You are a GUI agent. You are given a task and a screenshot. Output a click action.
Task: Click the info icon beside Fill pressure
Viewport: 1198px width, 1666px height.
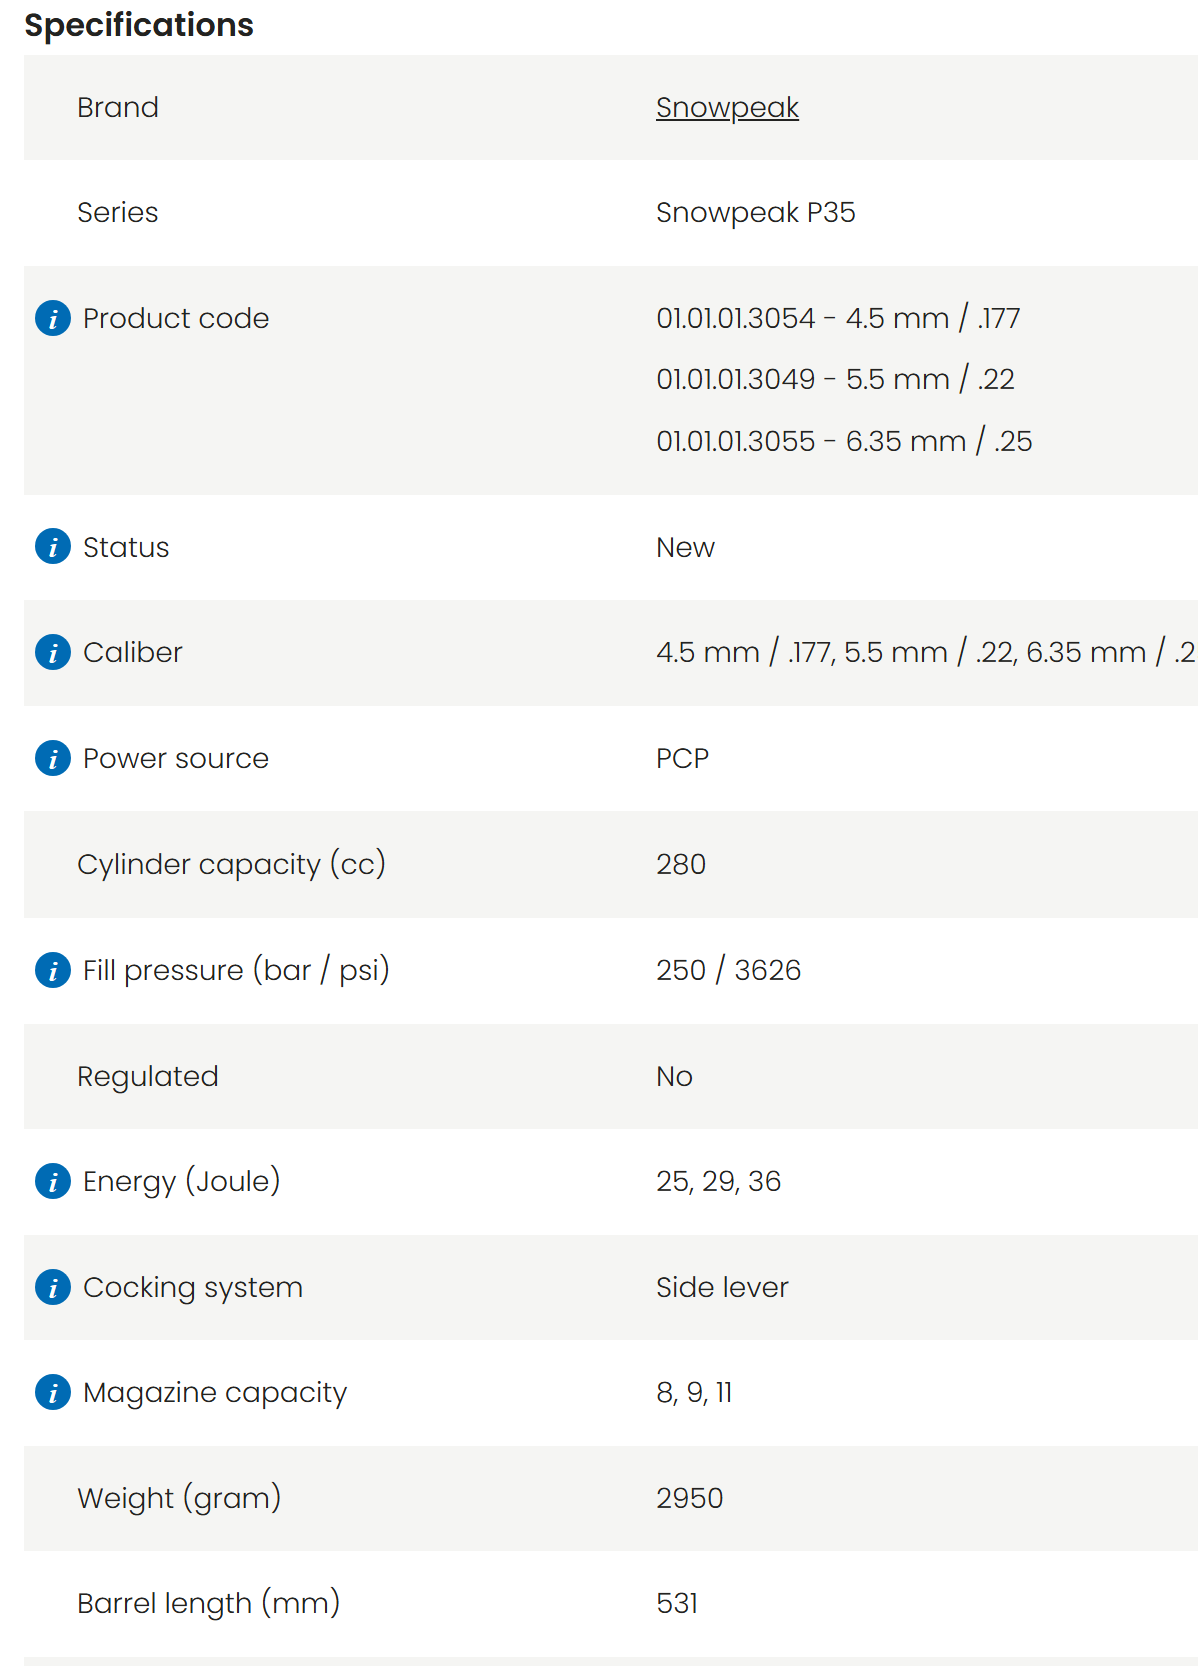coord(53,970)
